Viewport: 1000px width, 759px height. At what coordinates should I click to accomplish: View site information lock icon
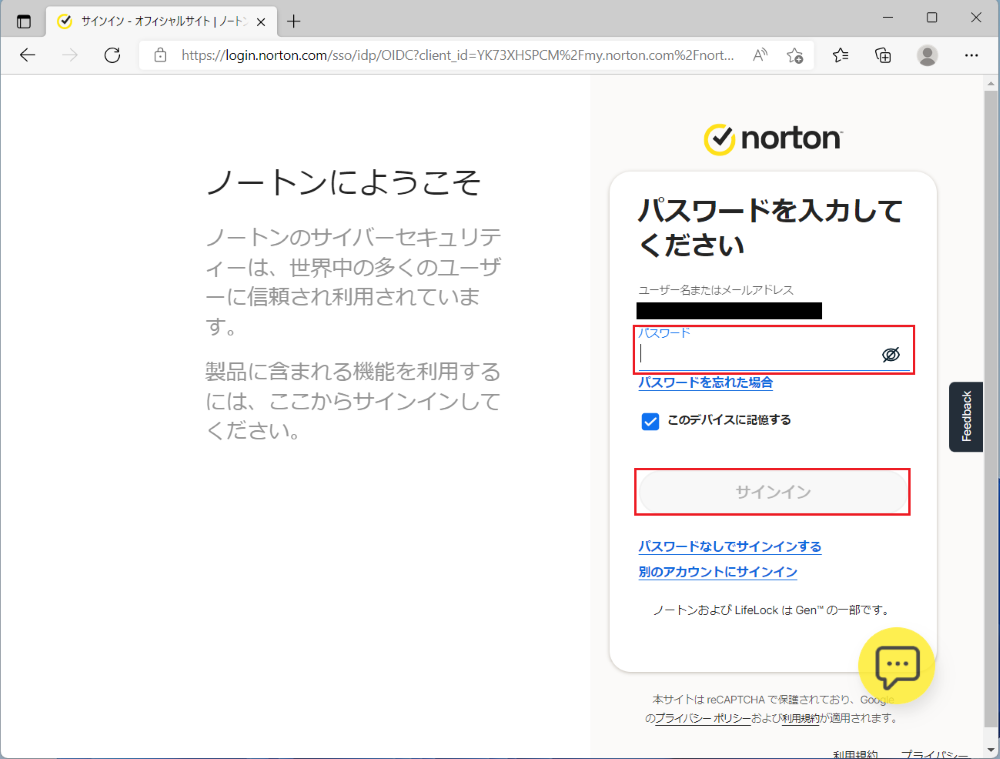point(160,55)
